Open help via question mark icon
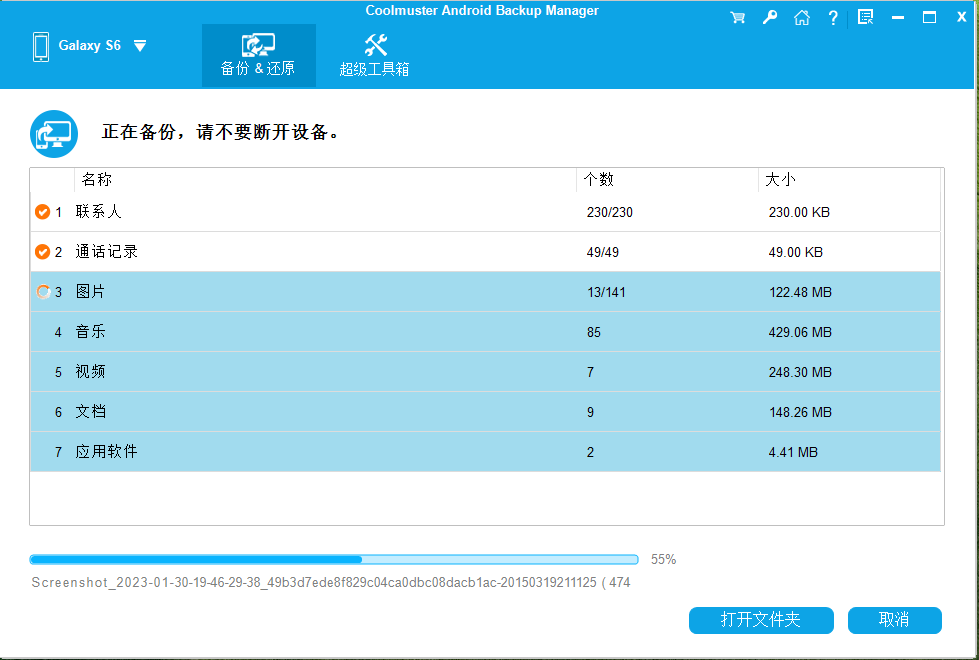979x660 pixels. pyautogui.click(x=833, y=17)
